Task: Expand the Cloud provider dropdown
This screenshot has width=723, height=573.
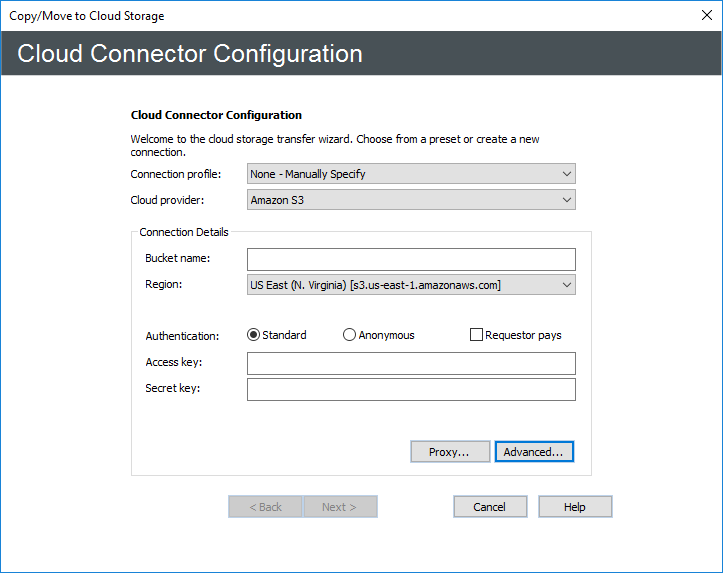Action: coord(411,200)
